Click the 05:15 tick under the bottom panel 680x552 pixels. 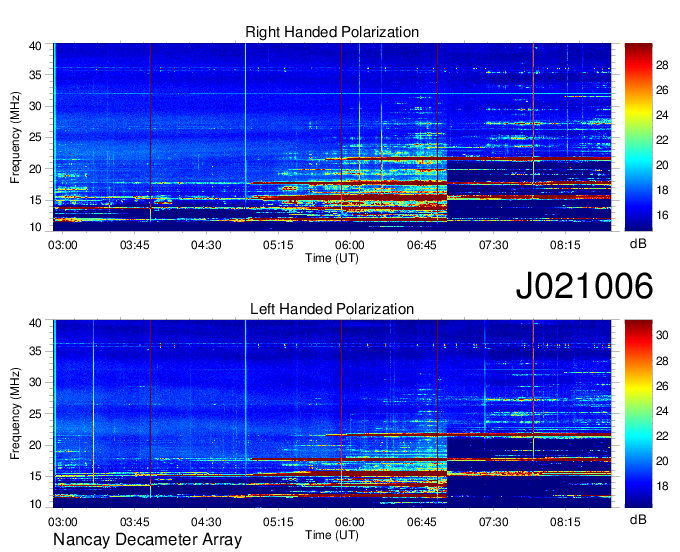[278, 522]
